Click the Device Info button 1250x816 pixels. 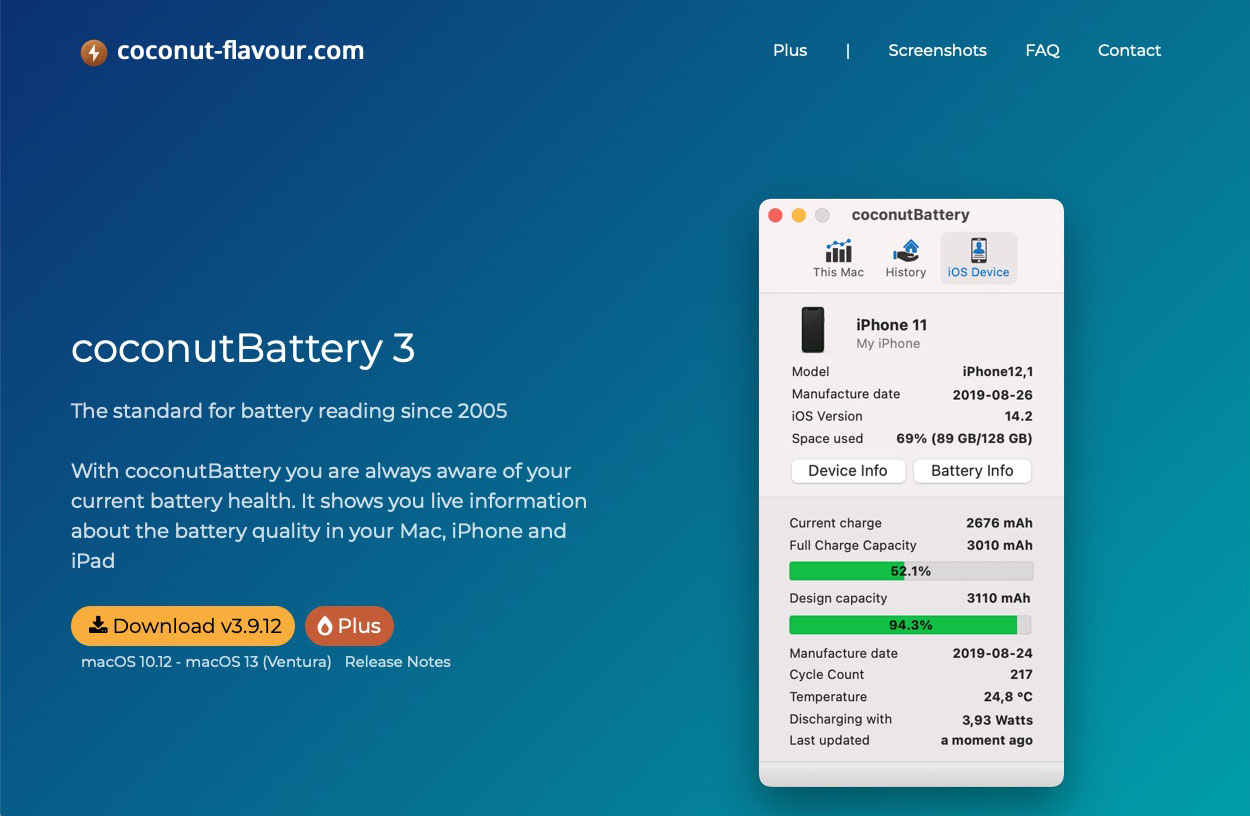point(848,471)
